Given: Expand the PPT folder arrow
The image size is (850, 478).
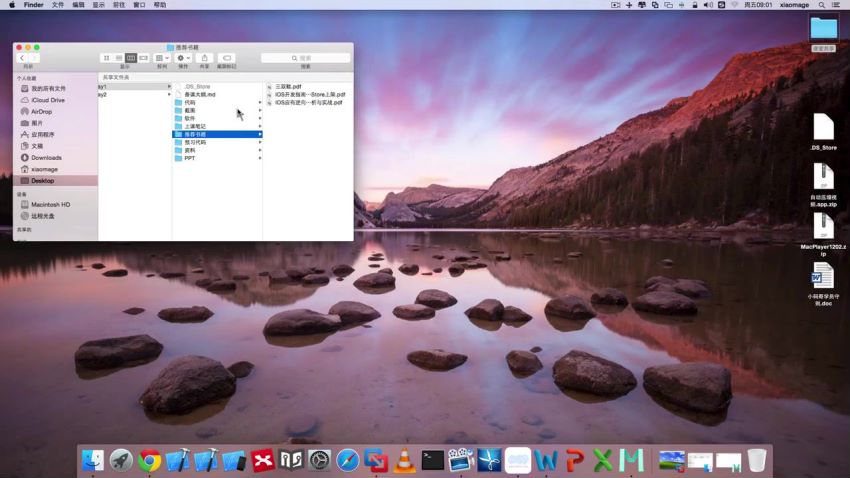Looking at the screenshot, I should (260, 158).
